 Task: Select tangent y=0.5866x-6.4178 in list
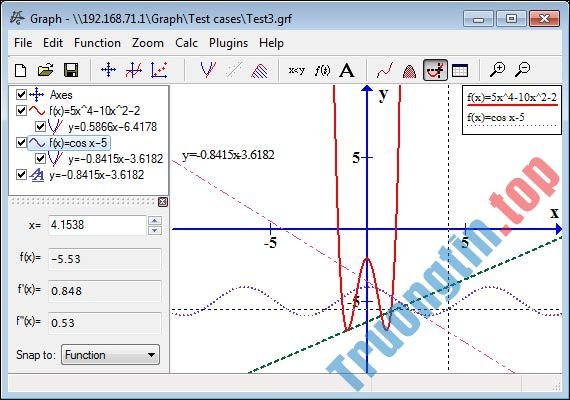click(x=113, y=127)
